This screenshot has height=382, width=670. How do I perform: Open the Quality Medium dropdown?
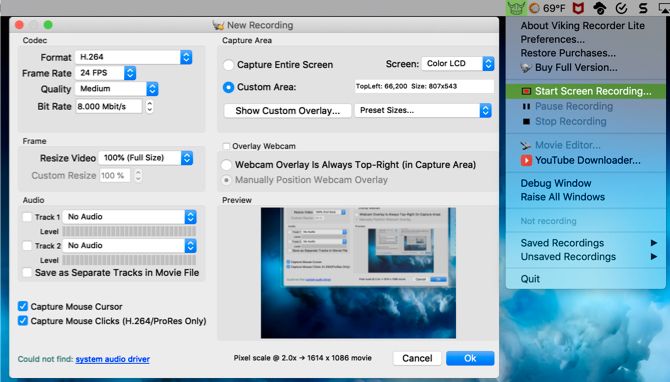117,89
